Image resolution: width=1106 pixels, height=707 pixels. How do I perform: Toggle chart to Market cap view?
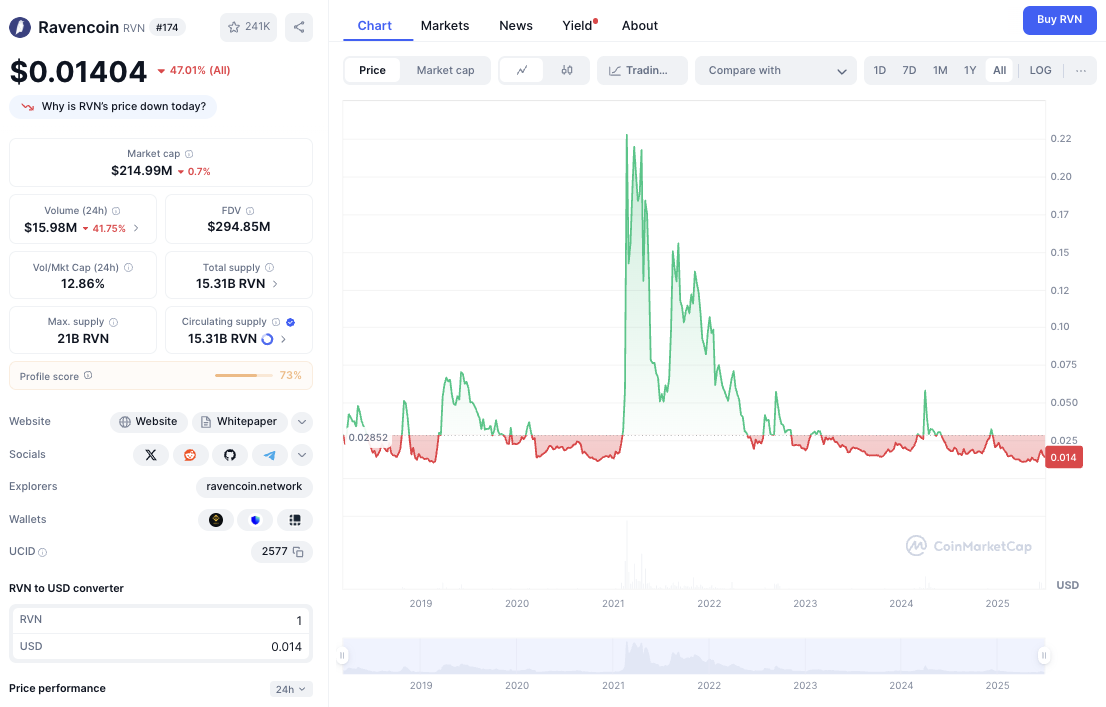point(445,70)
